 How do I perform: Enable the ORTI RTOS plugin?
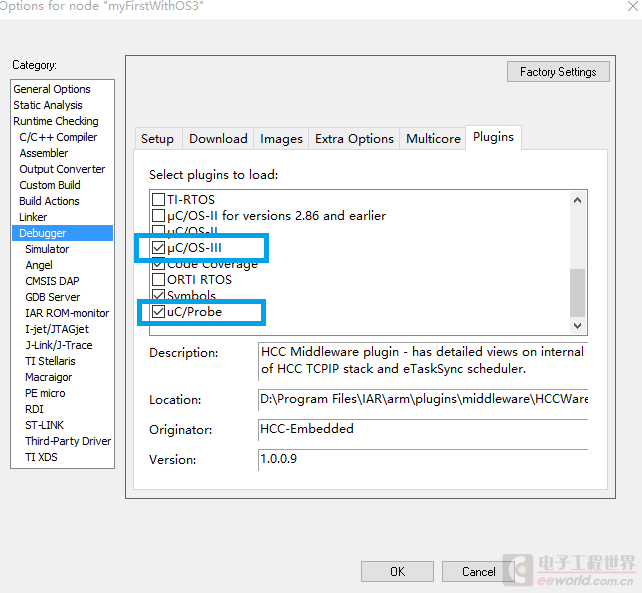pyautogui.click(x=158, y=279)
